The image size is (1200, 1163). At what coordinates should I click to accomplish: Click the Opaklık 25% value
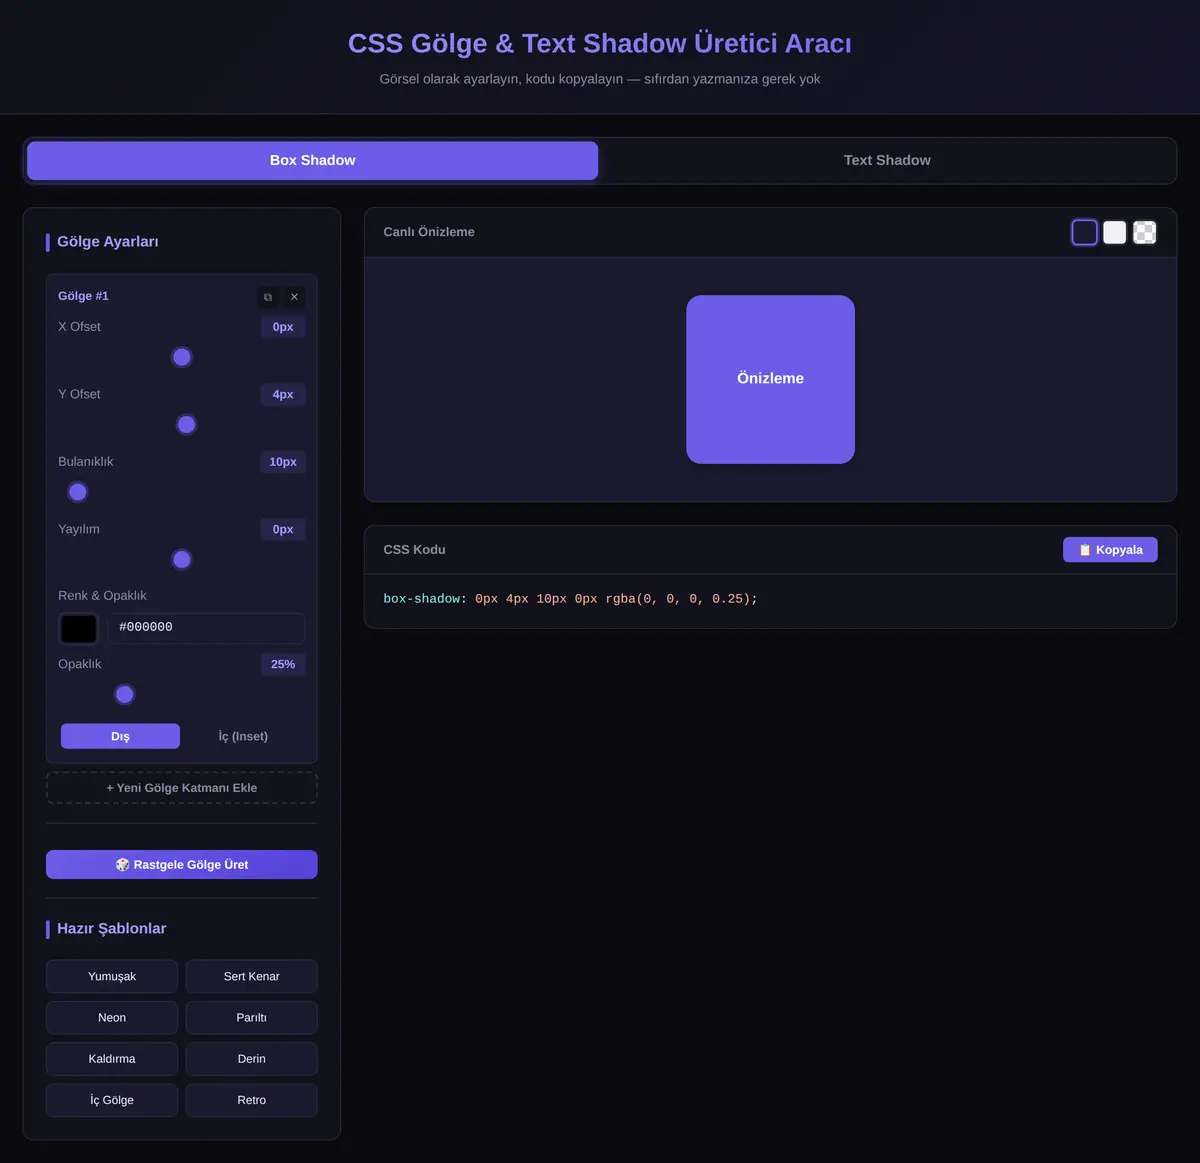click(x=283, y=664)
